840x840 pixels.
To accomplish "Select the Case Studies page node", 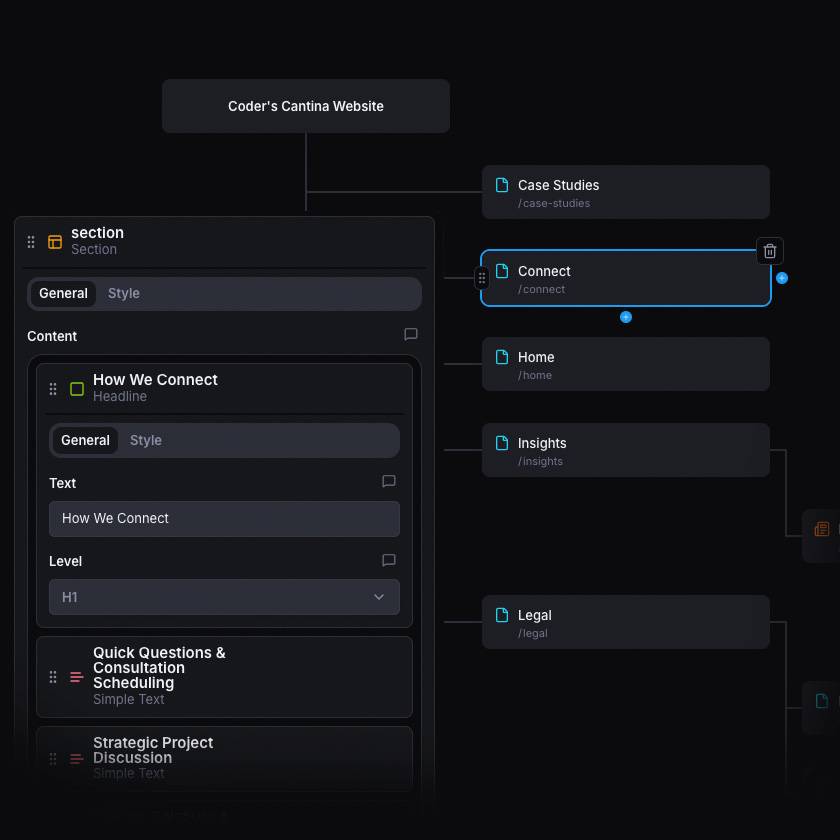I will tap(626, 192).
